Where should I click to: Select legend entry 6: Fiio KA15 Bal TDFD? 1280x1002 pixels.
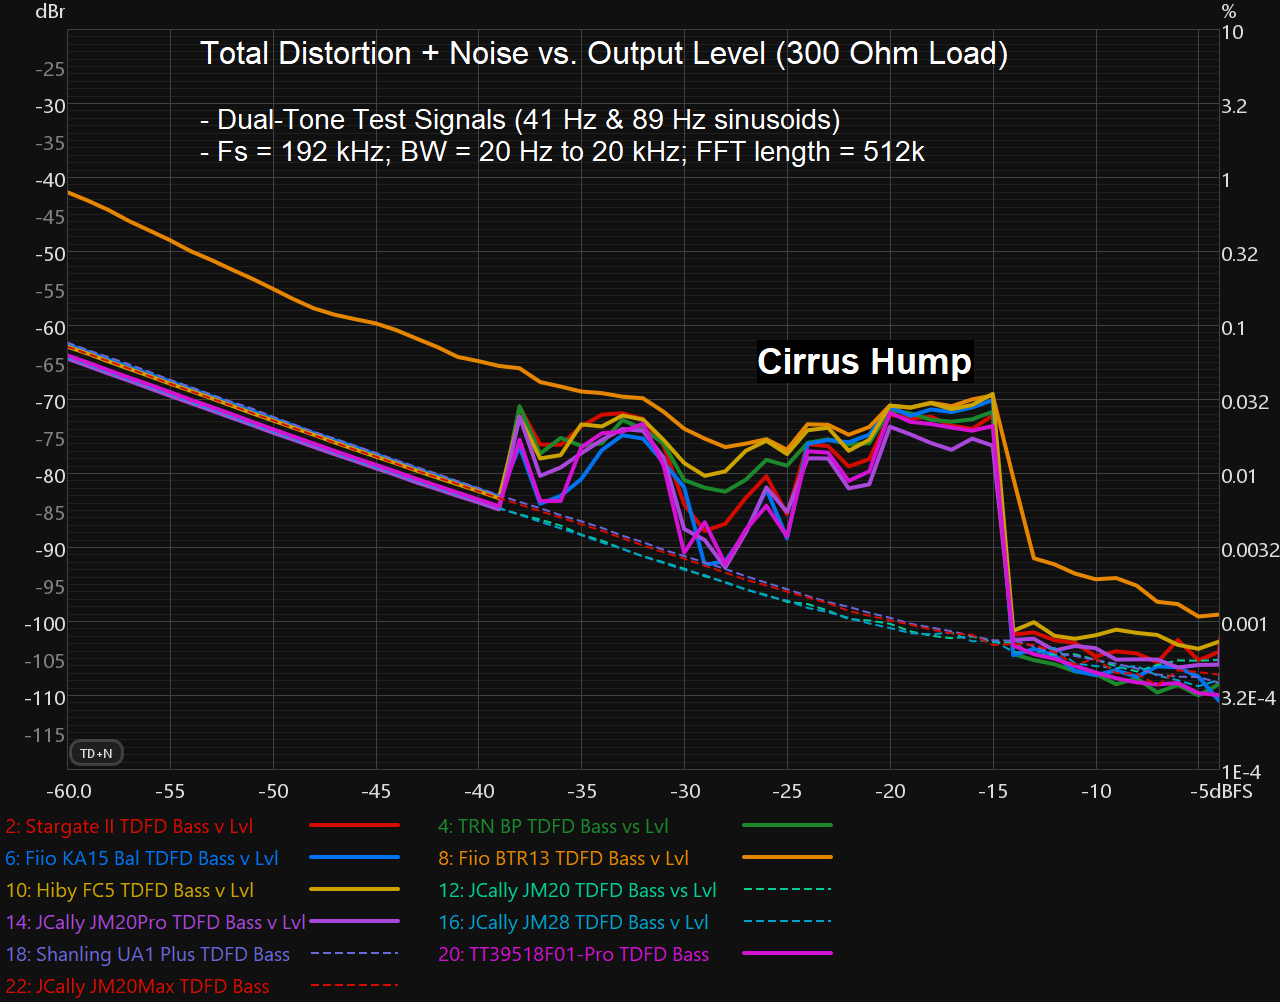coord(142,859)
